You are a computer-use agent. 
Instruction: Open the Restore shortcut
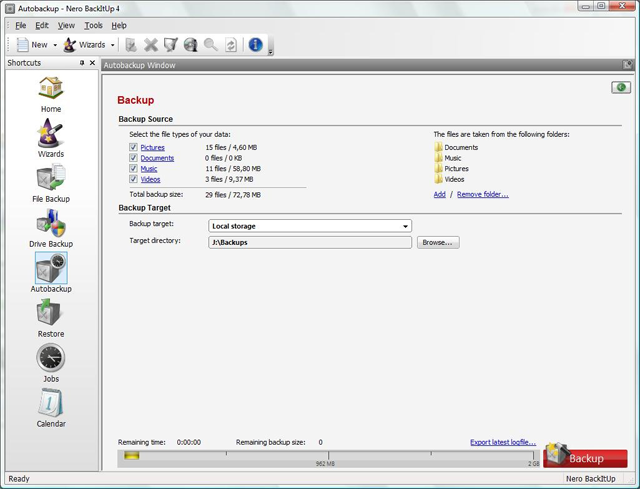[x=50, y=317]
